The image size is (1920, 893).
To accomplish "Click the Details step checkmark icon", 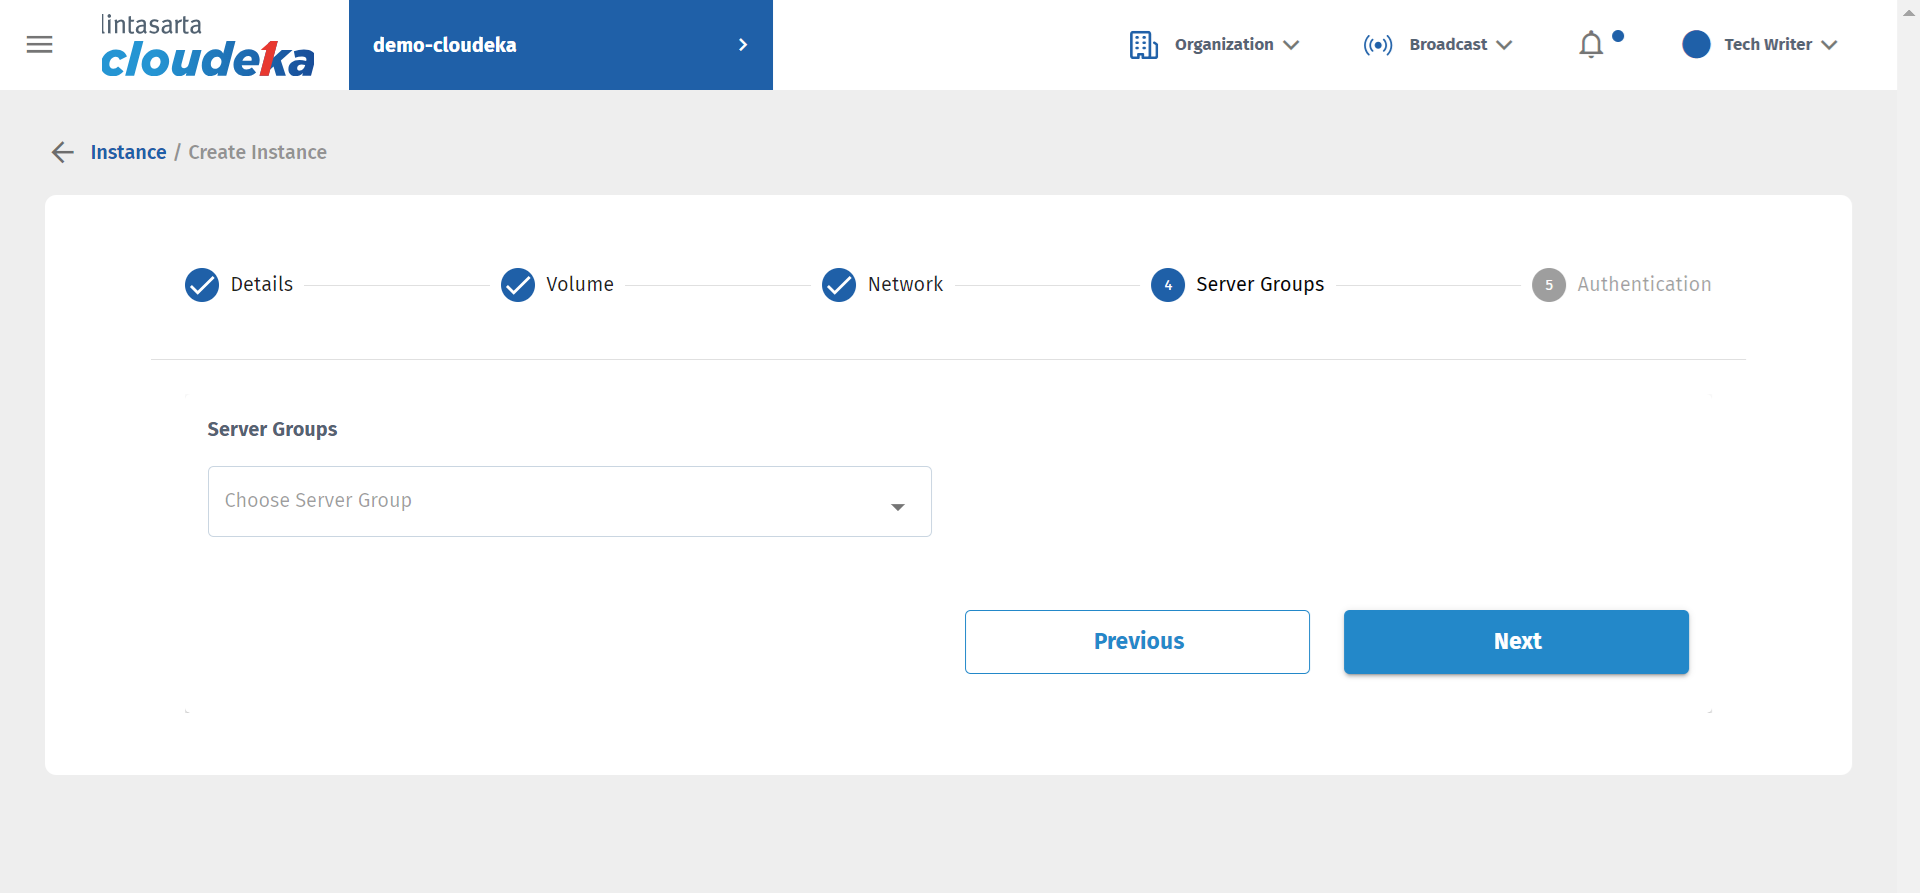I will [202, 285].
